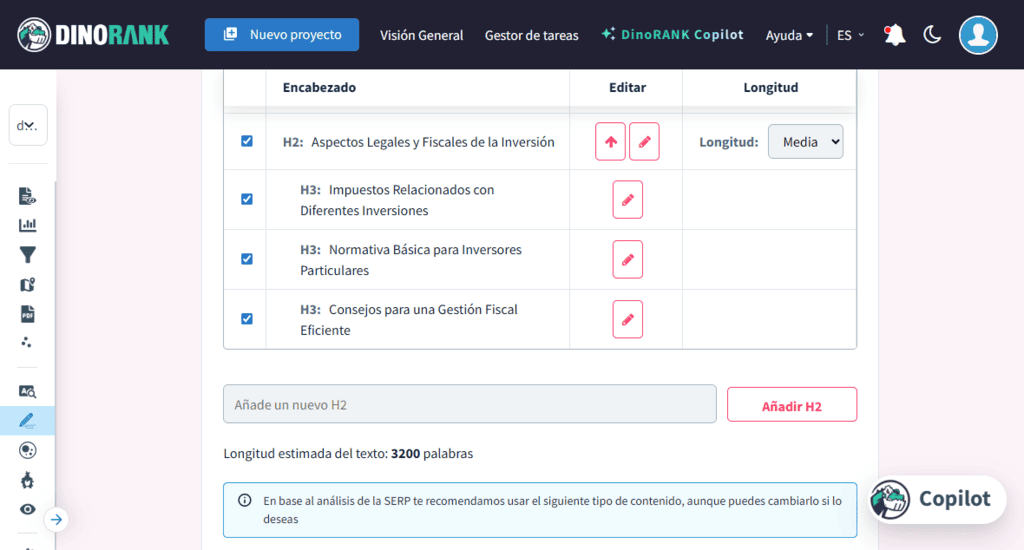Open Visión General
The width and height of the screenshot is (1024, 550).
click(421, 35)
